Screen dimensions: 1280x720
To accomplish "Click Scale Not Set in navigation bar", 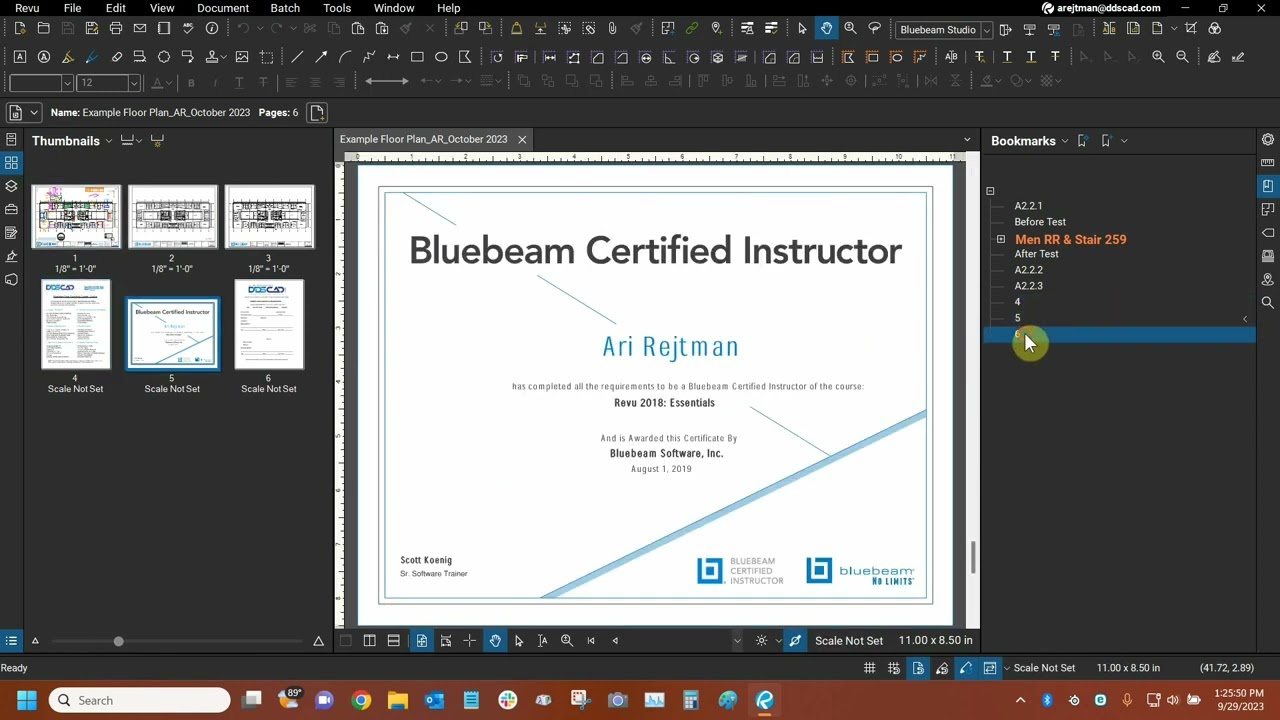I will click(x=849, y=641).
